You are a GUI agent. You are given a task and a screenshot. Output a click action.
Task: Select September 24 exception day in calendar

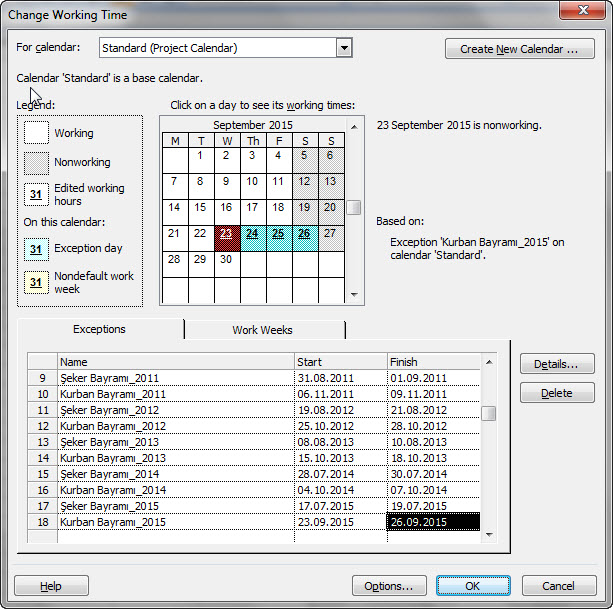pyautogui.click(x=252, y=234)
